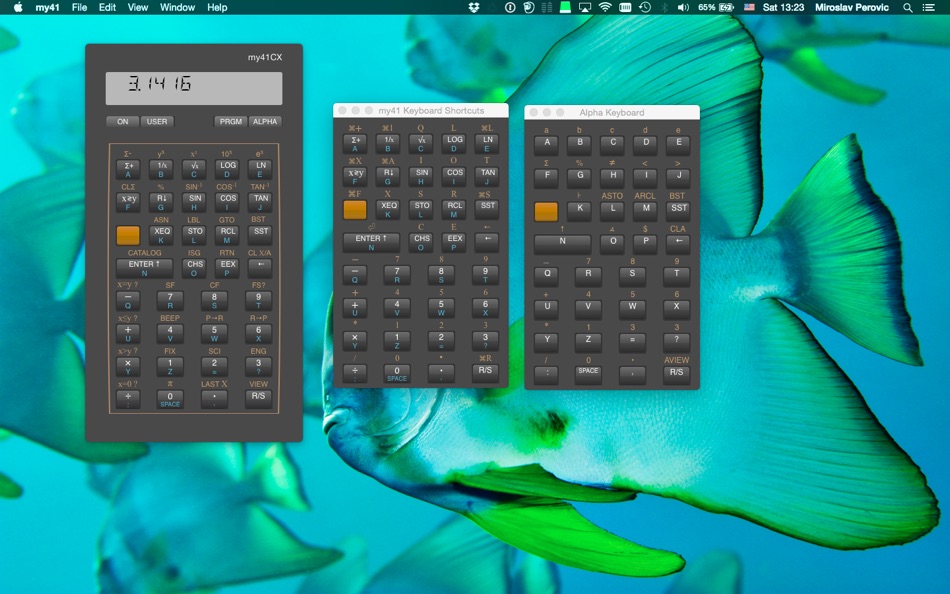Click SST key on my41CX calculator
The height and width of the screenshot is (594, 950).
point(261,235)
